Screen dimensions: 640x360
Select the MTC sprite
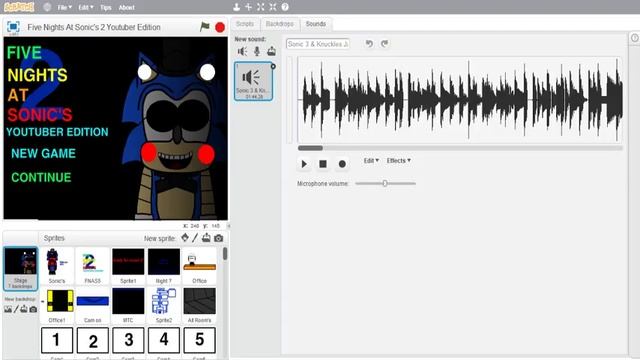pos(128,305)
